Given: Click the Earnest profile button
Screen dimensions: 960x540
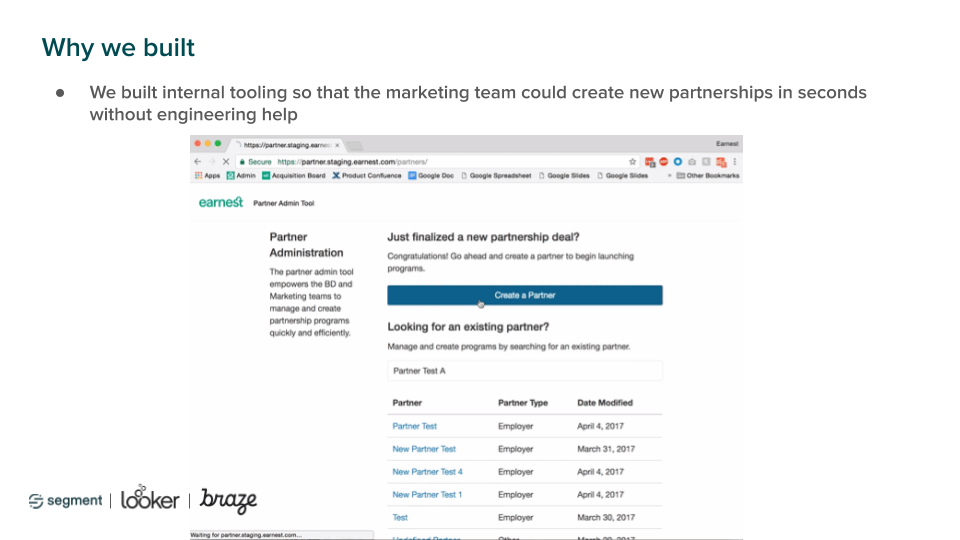Looking at the screenshot, I should (727, 144).
